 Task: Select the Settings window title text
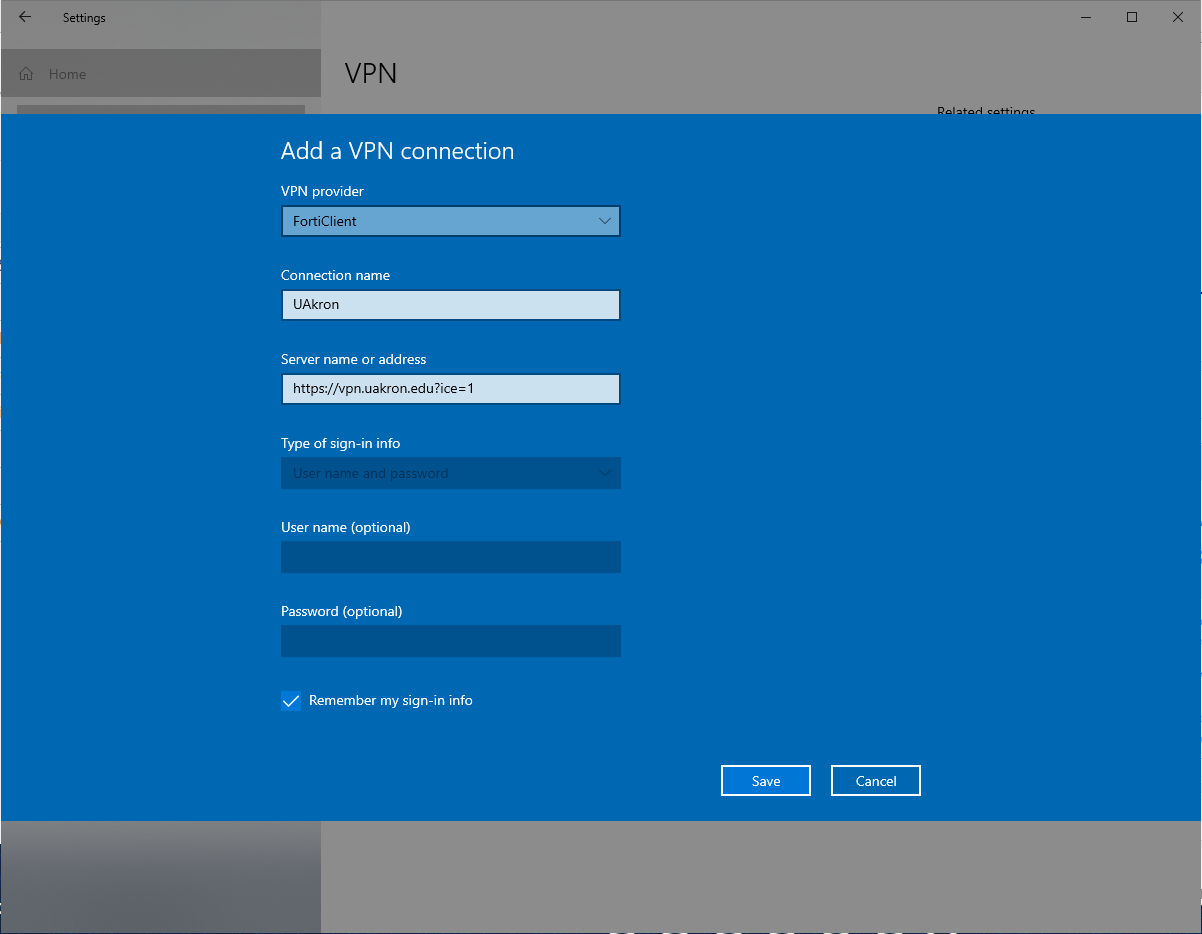coord(84,18)
